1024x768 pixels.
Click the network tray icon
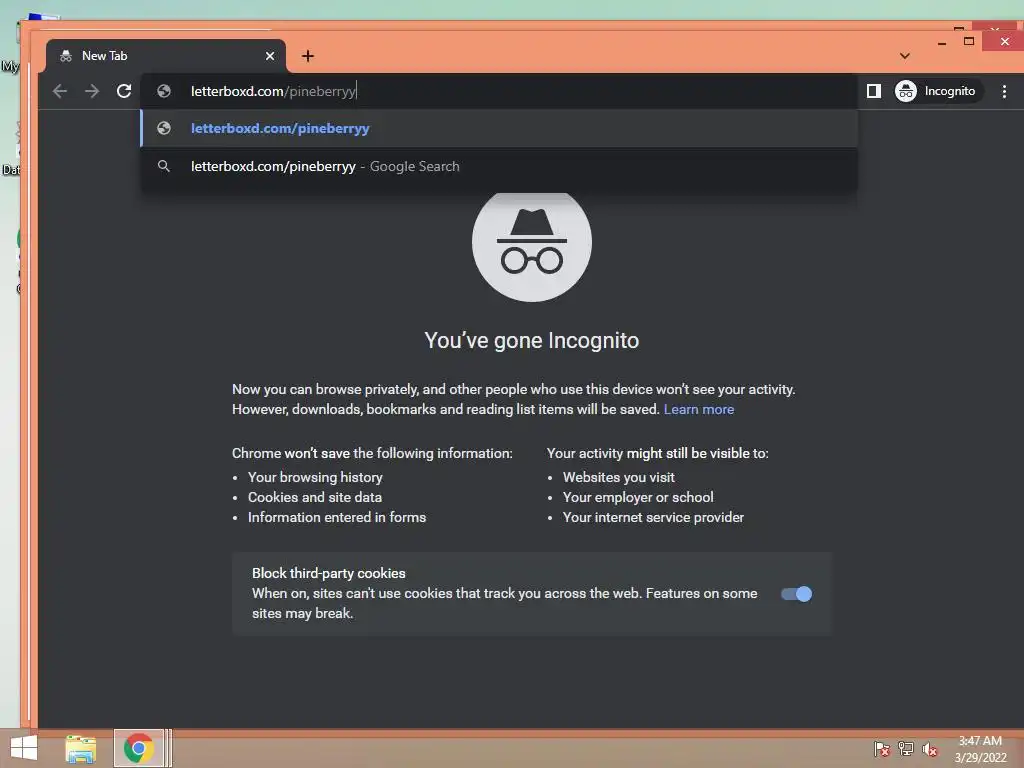point(906,749)
